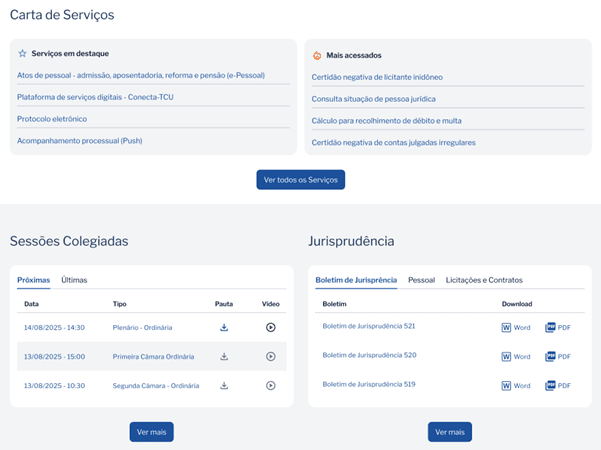Download Boletim de Jurisprudência 521 as Word

coord(516,327)
